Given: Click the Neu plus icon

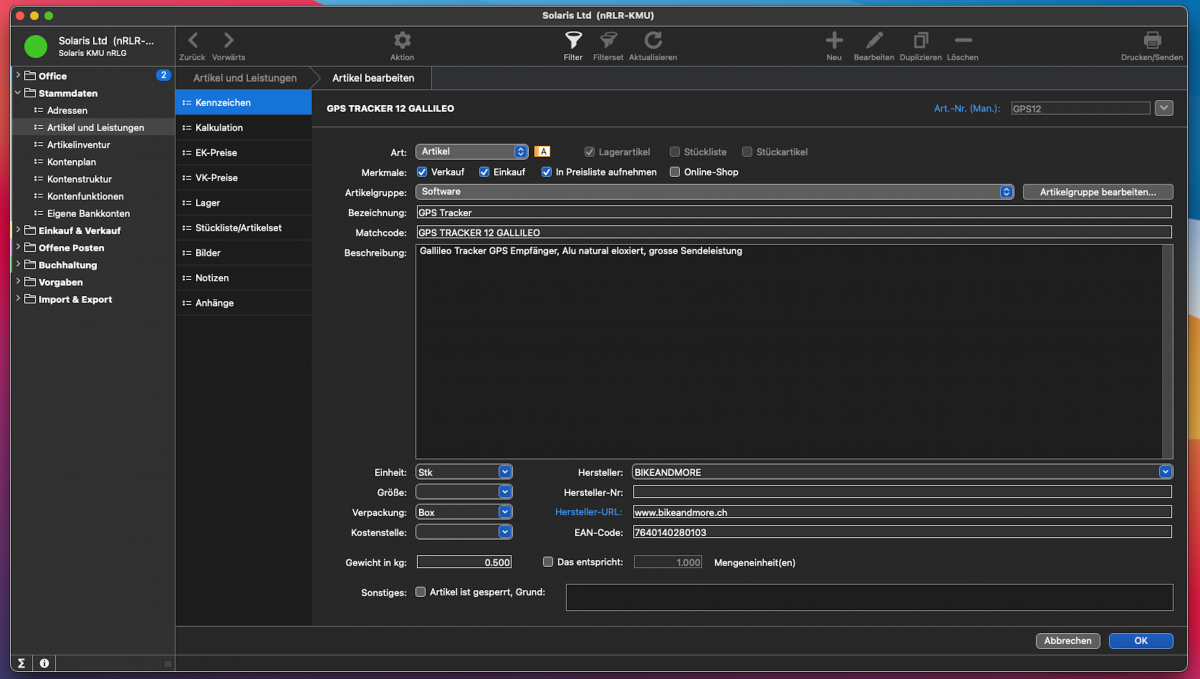Looking at the screenshot, I should tap(834, 41).
